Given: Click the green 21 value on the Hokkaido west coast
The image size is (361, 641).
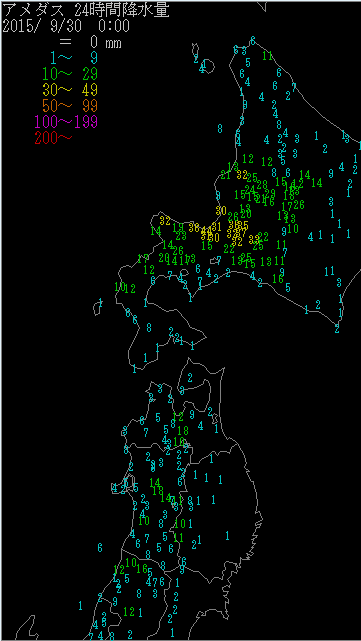Looking at the screenshot, I should tap(226, 175).
